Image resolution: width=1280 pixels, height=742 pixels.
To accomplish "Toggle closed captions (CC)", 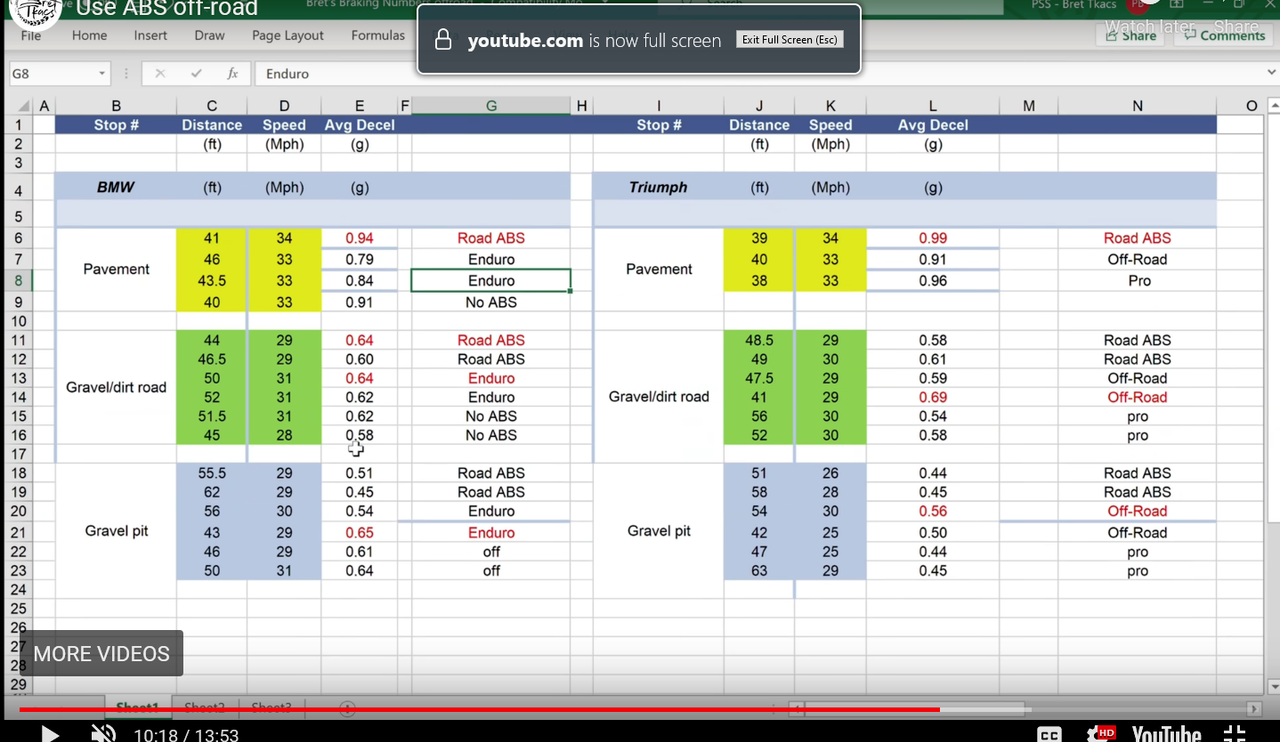I will (x=1049, y=735).
